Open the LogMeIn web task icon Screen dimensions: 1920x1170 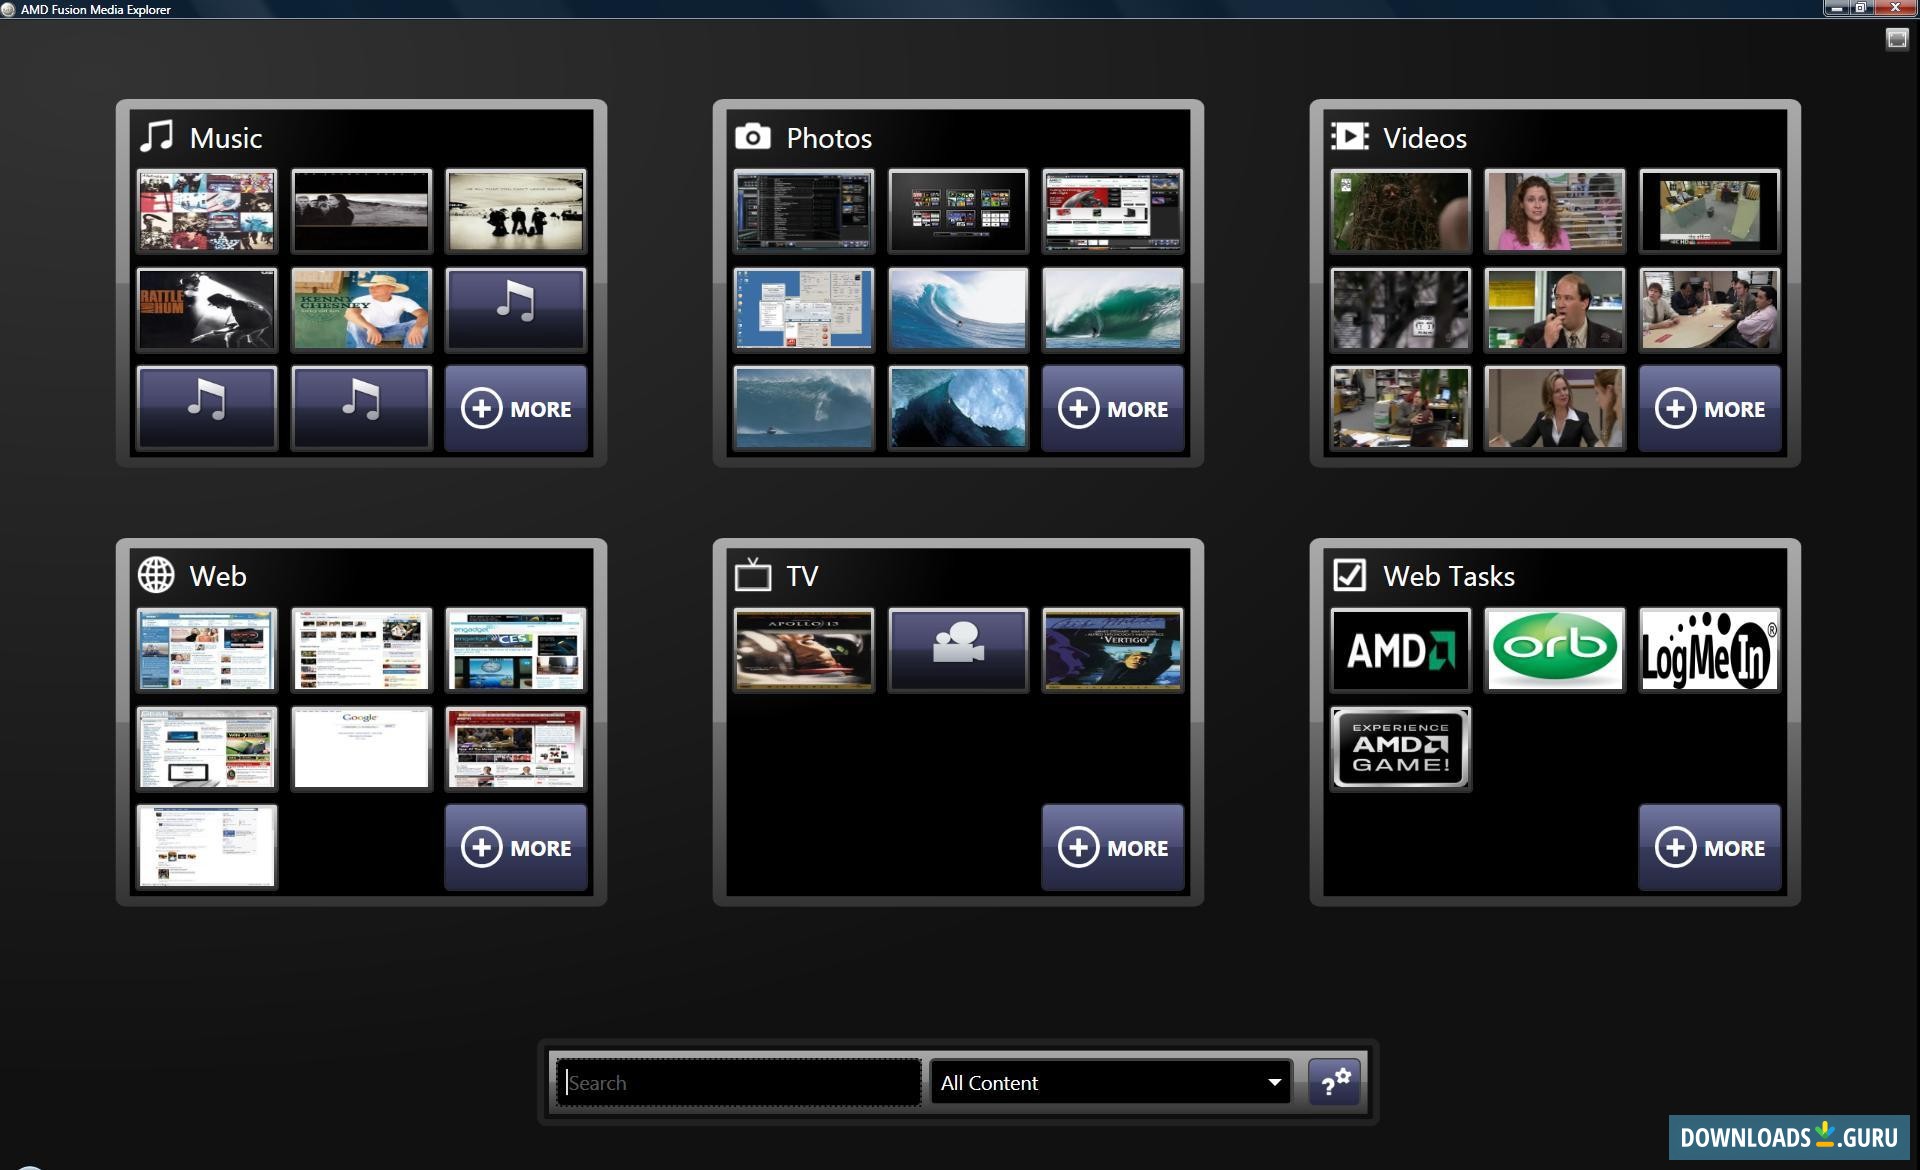(x=1708, y=650)
